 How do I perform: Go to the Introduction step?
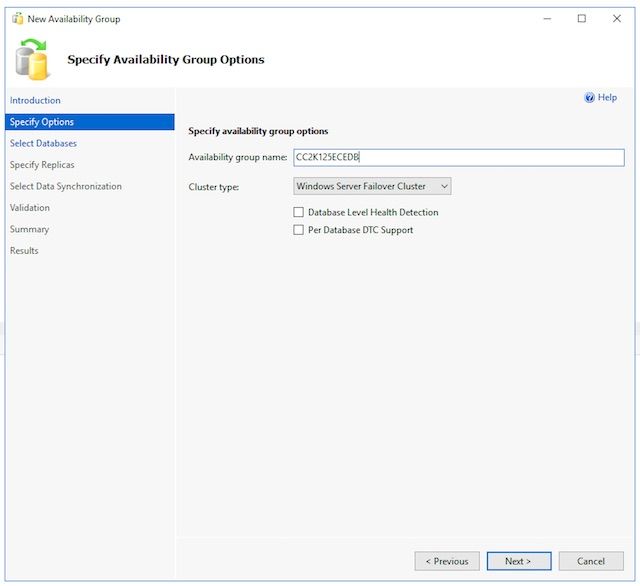(35, 100)
